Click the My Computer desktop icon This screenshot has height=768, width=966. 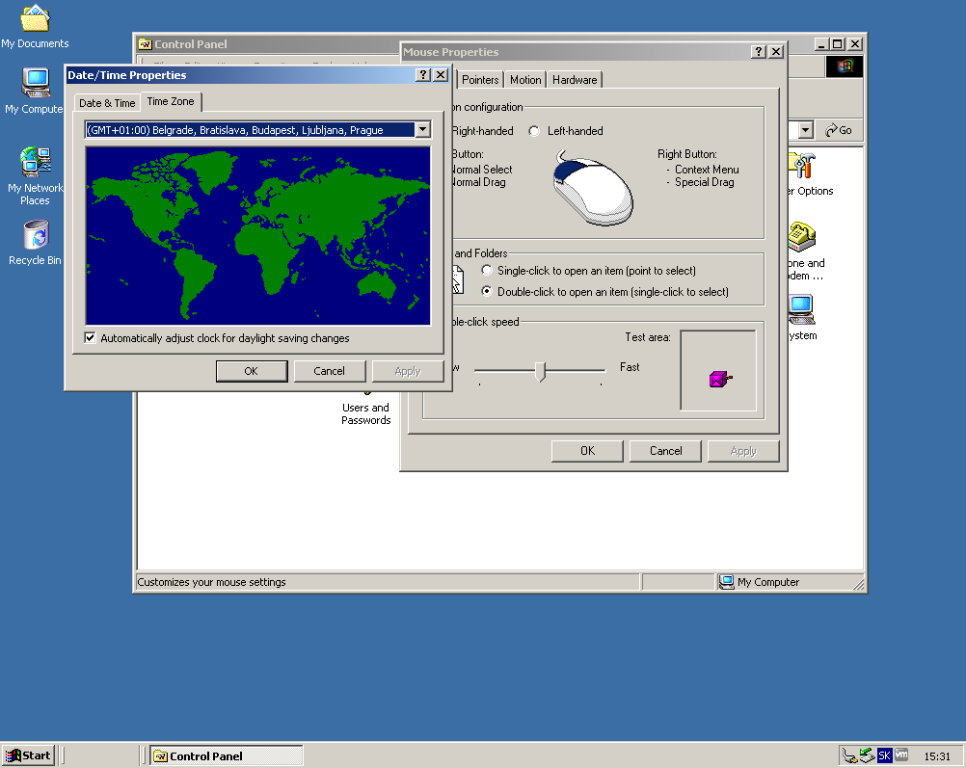(x=35, y=82)
